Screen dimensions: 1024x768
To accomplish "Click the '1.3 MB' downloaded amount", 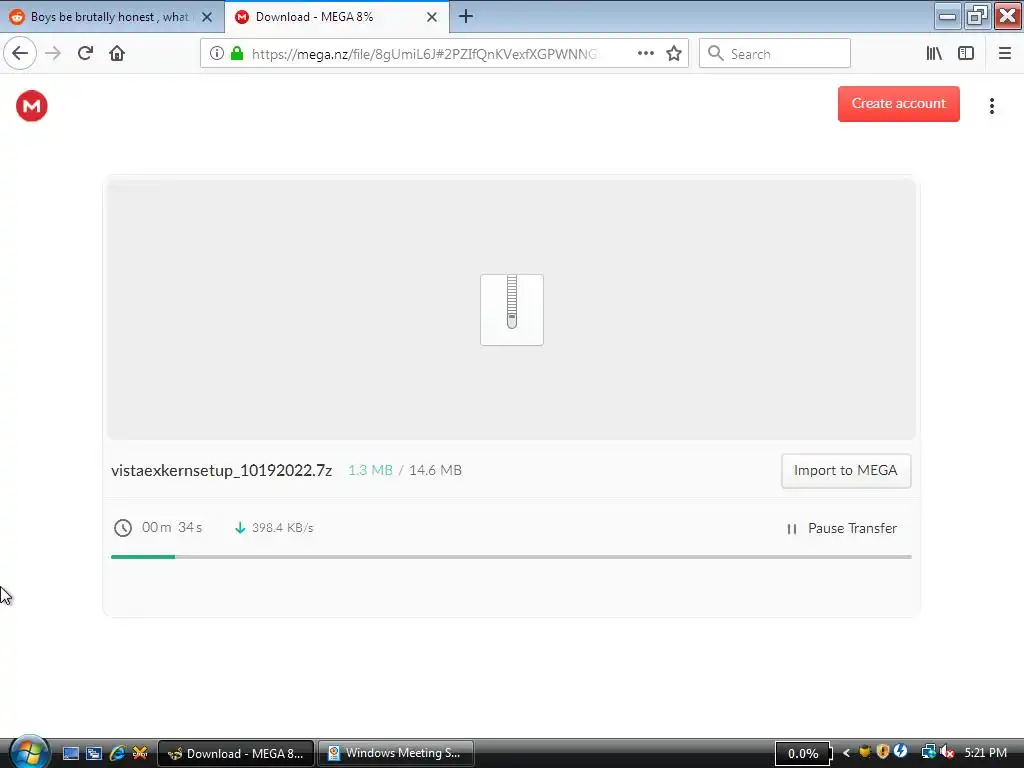I will (x=370, y=470).
